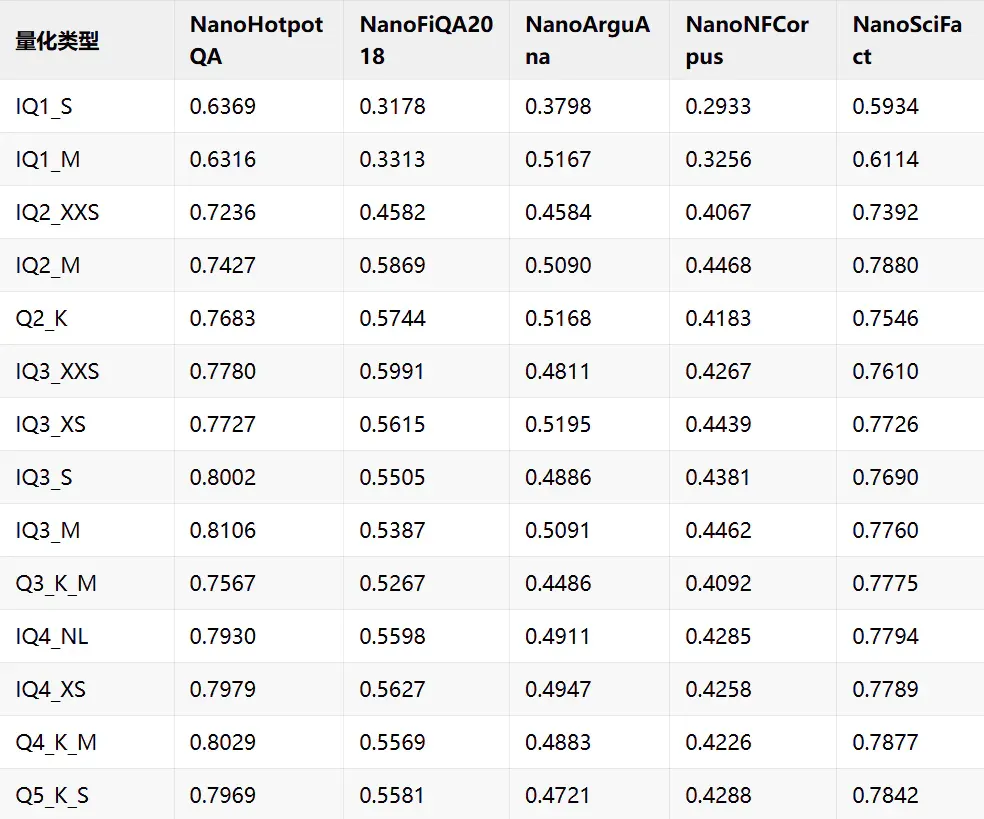Screen dimensions: 984x819
Task: Click the Q2_K row label
Action: (x=41, y=319)
